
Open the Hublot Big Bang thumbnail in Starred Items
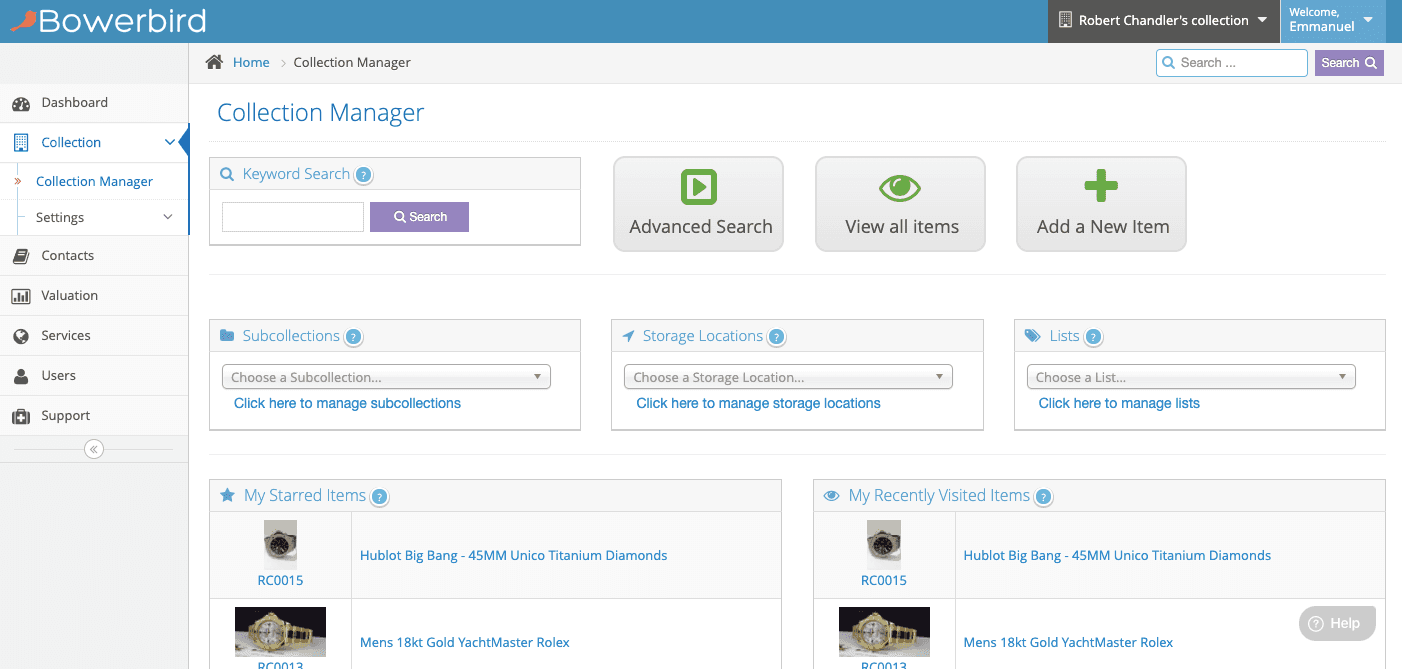click(x=280, y=545)
